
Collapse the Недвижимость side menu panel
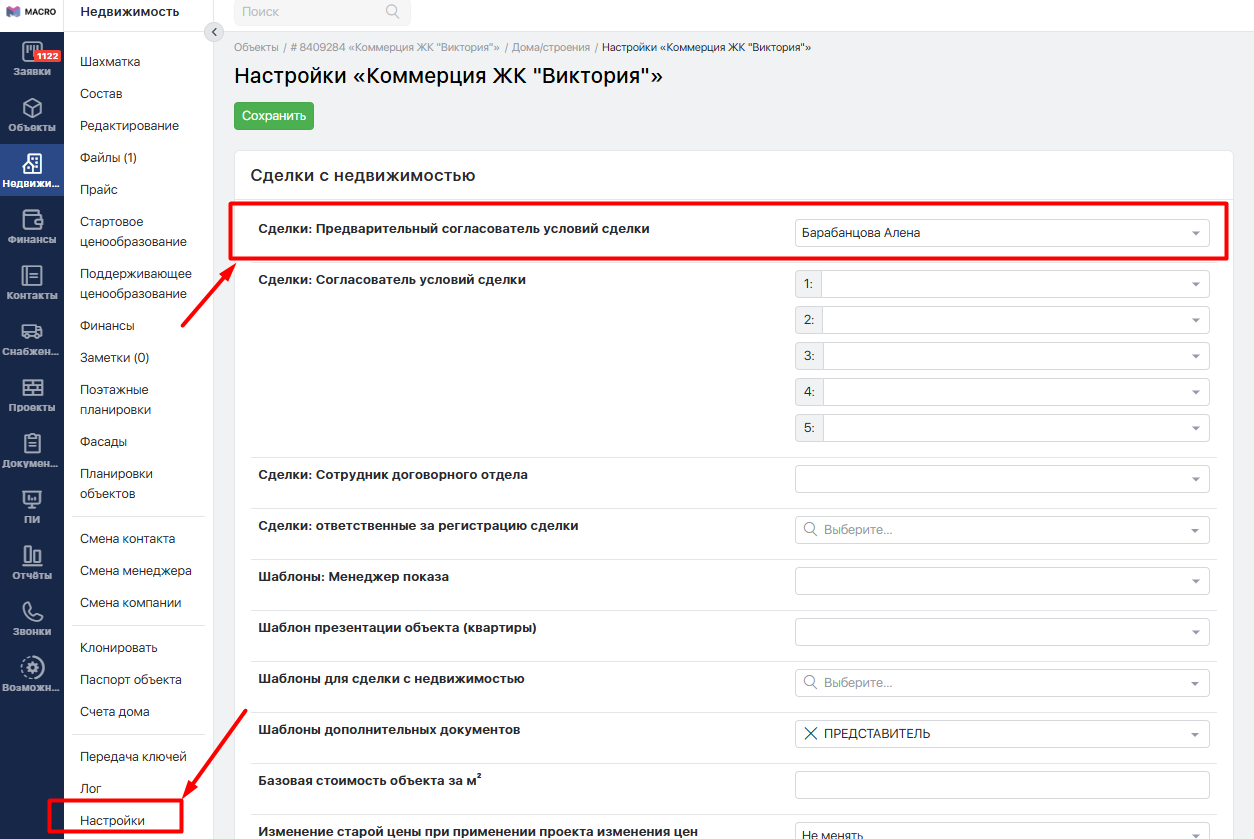tap(213, 32)
